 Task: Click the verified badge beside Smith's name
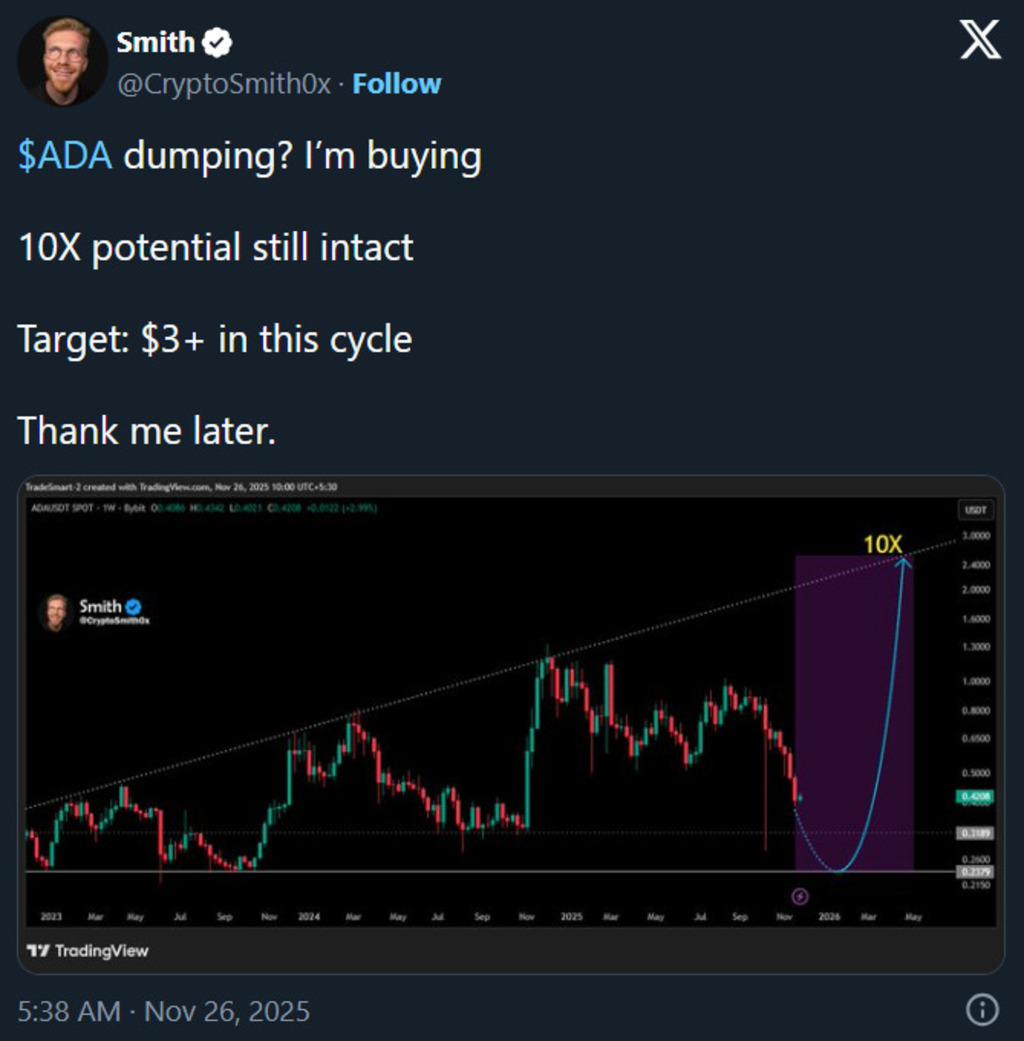point(218,42)
